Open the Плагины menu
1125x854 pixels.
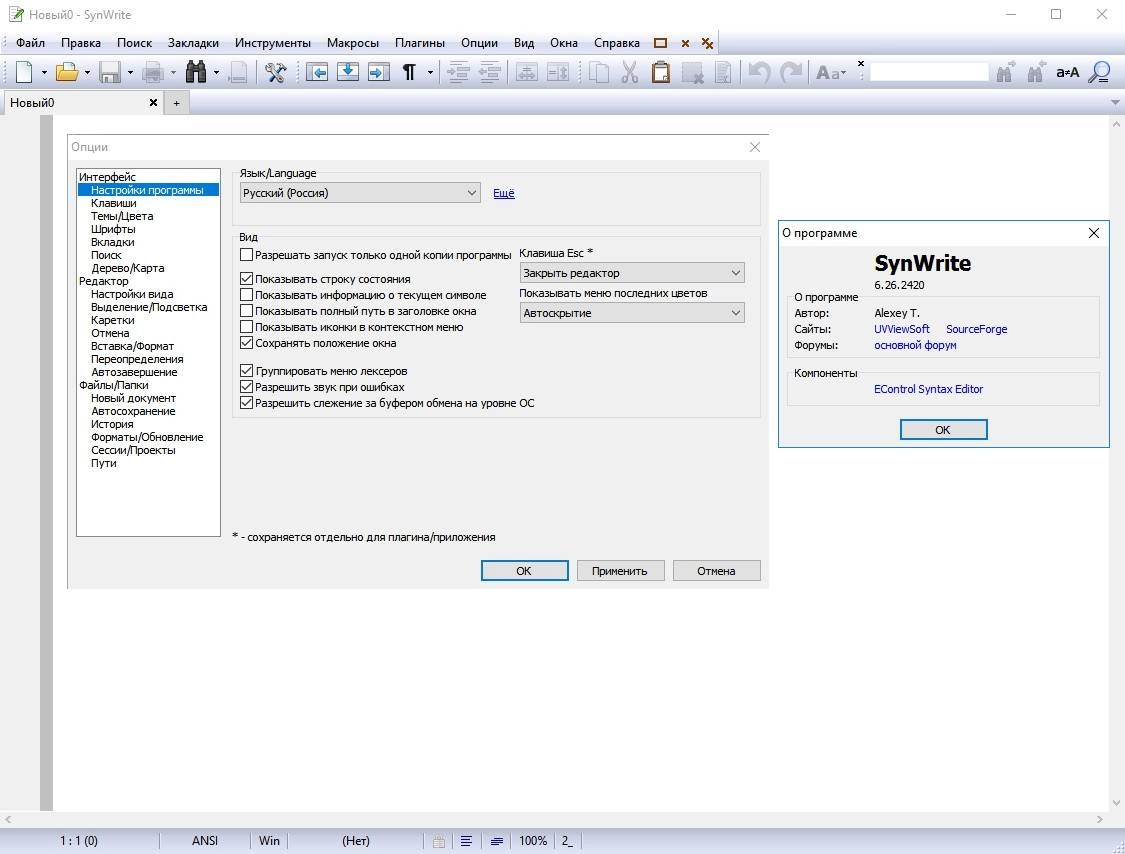coord(420,43)
